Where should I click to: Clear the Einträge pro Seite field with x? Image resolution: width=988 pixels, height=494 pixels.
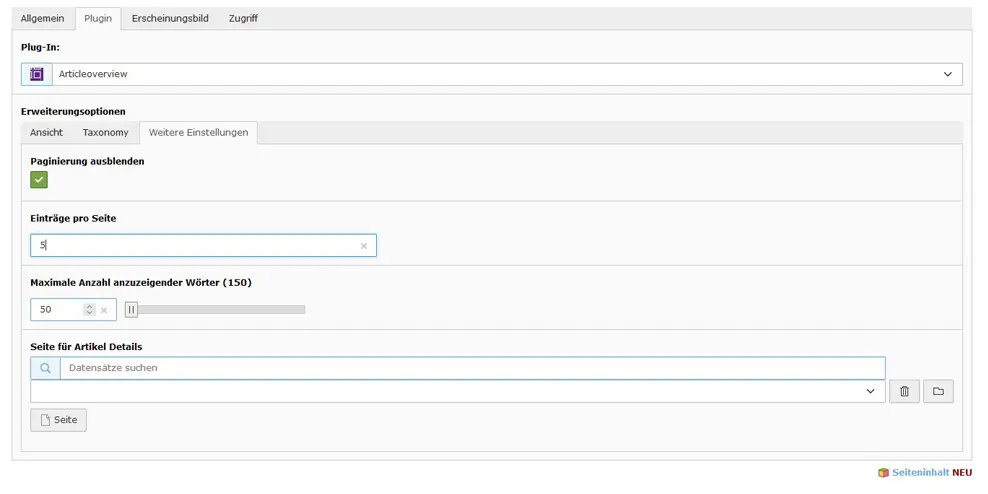click(x=364, y=246)
